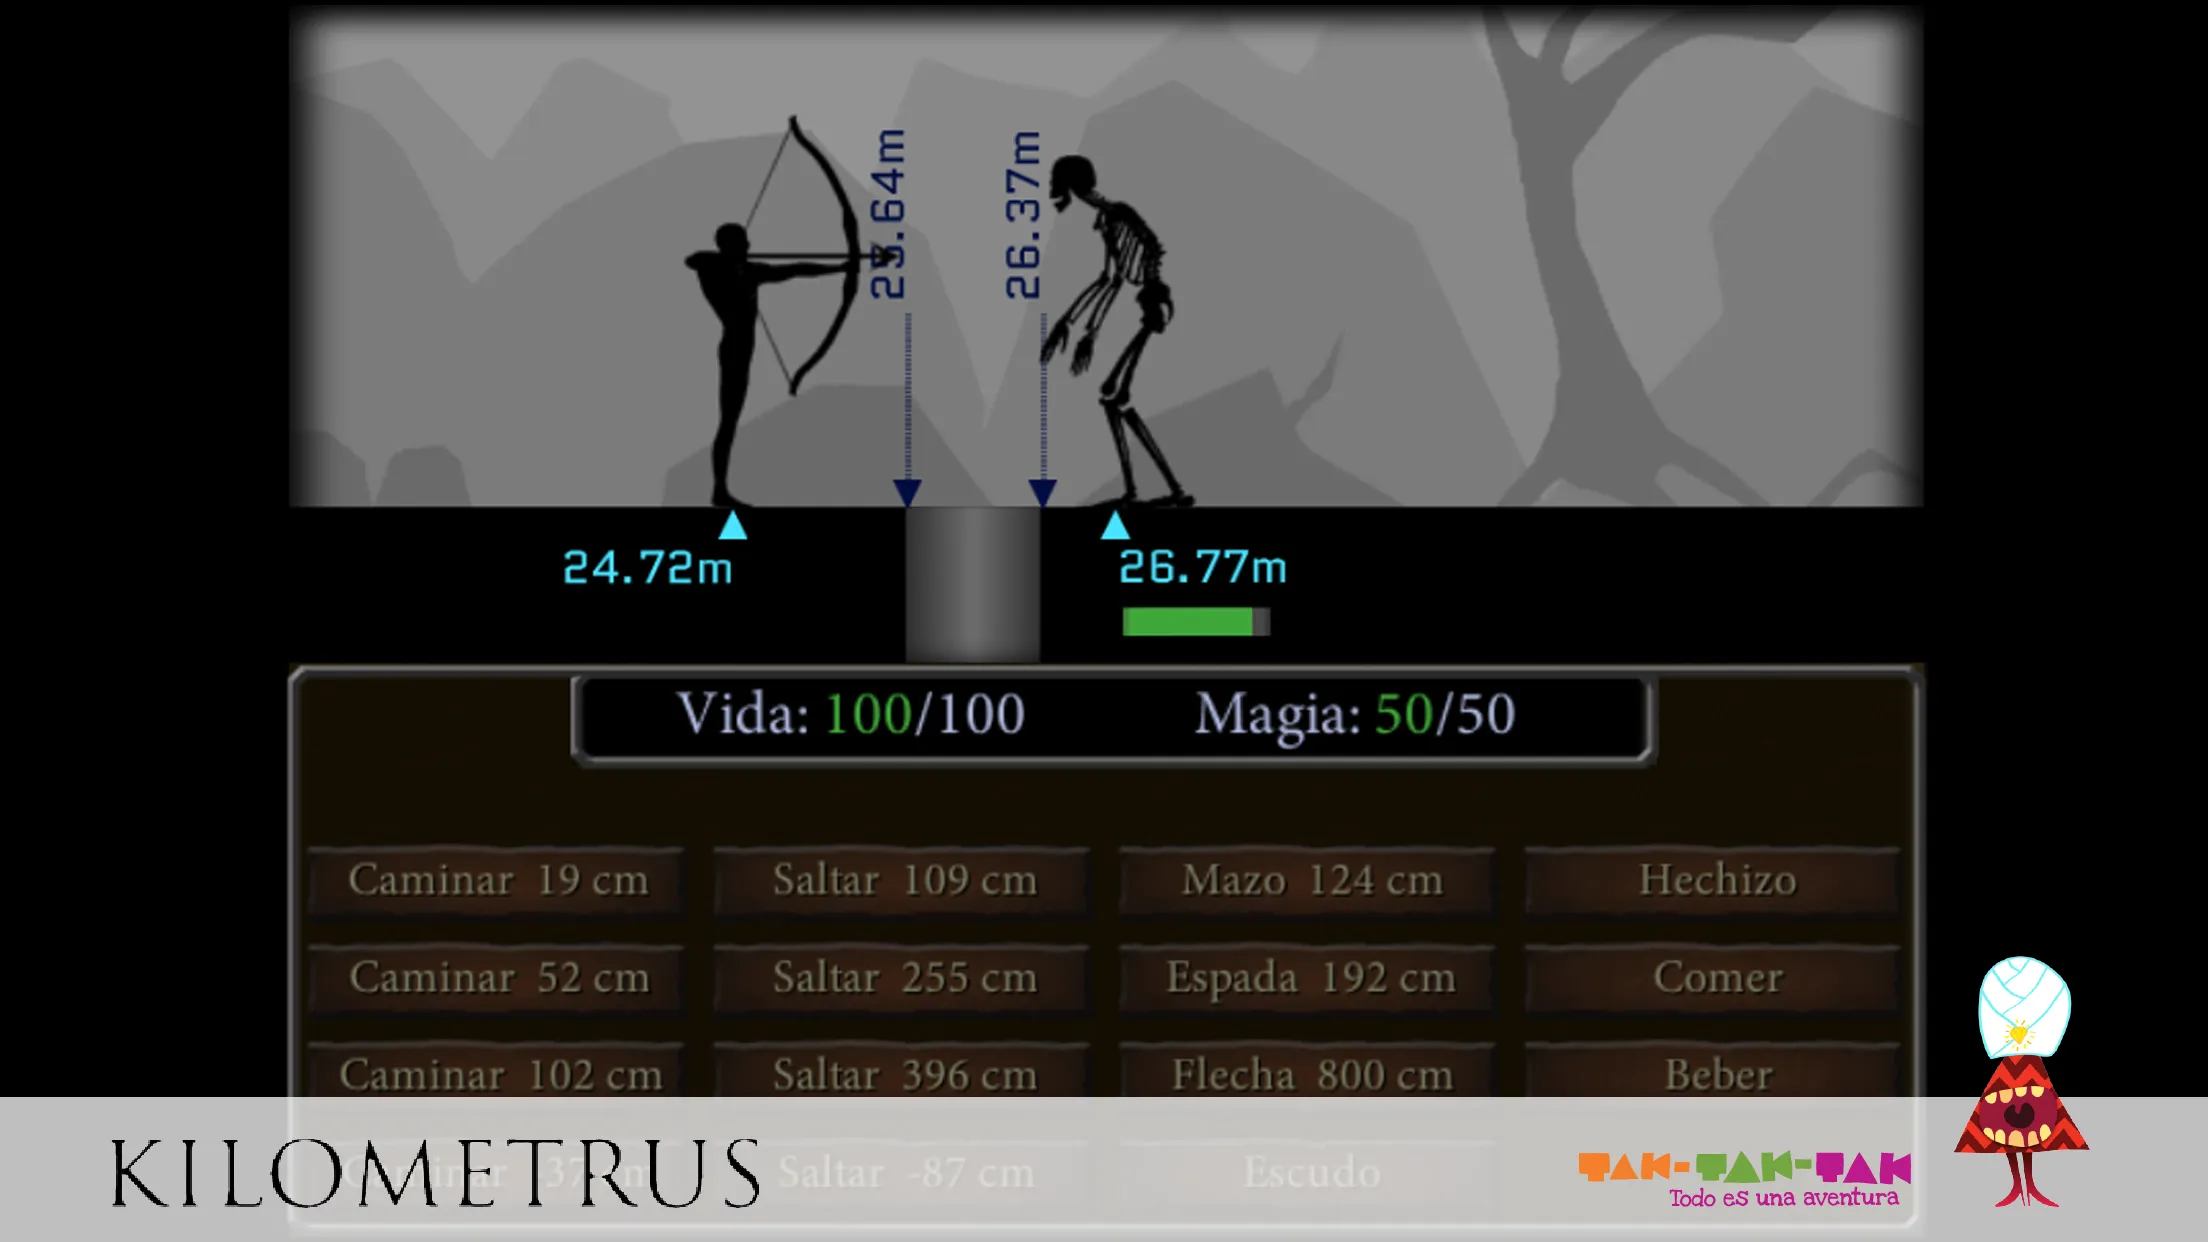Toggle enemy health green bar display
The image size is (2208, 1242).
(1200, 620)
